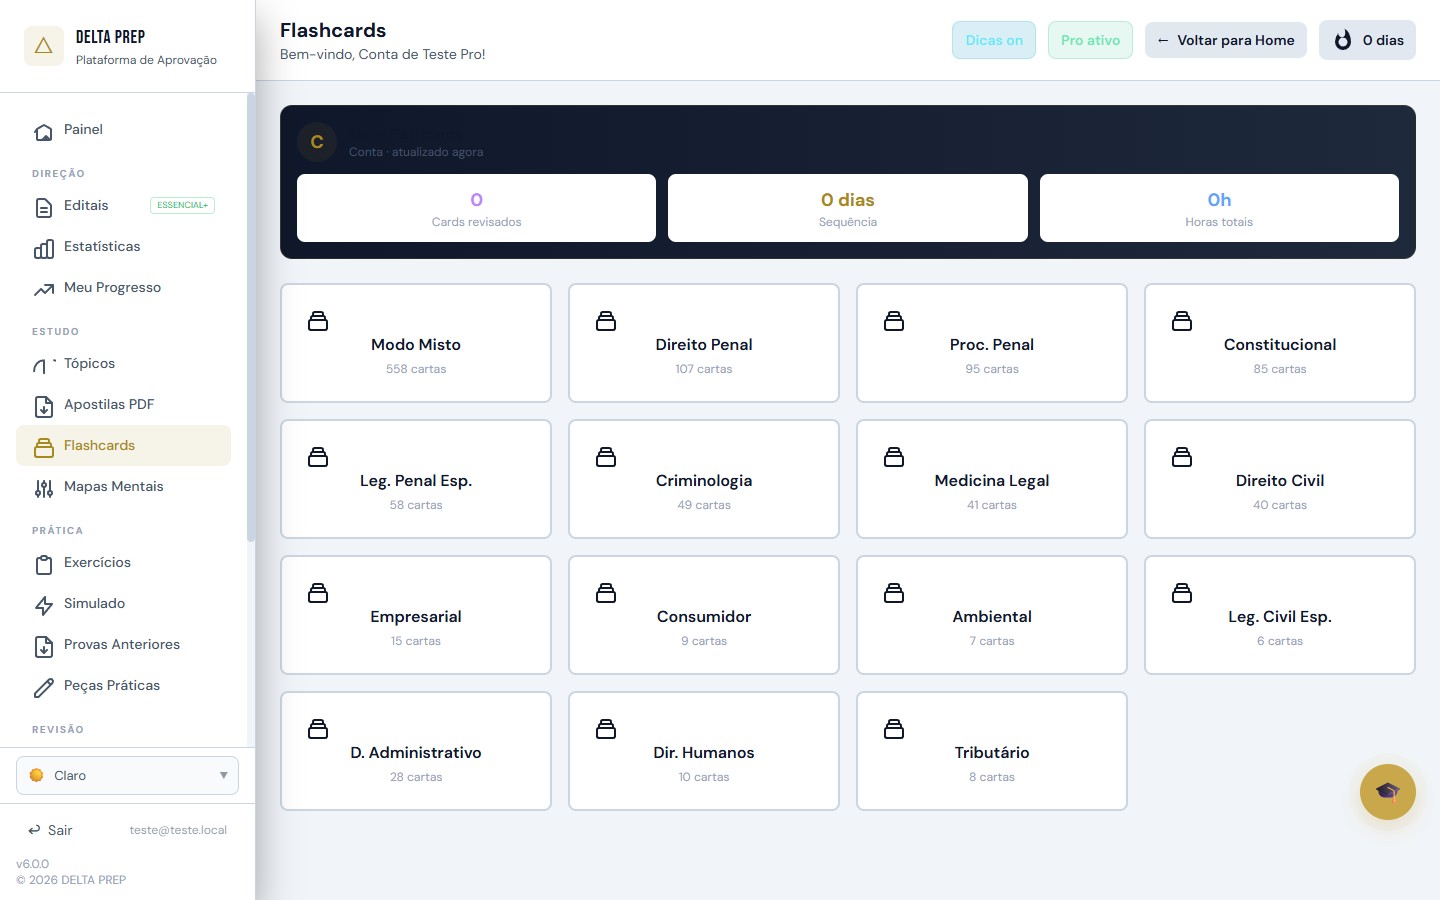Image resolution: width=1440 pixels, height=900 pixels.
Task: Toggle the Pro ativo status badge
Action: coord(1090,40)
